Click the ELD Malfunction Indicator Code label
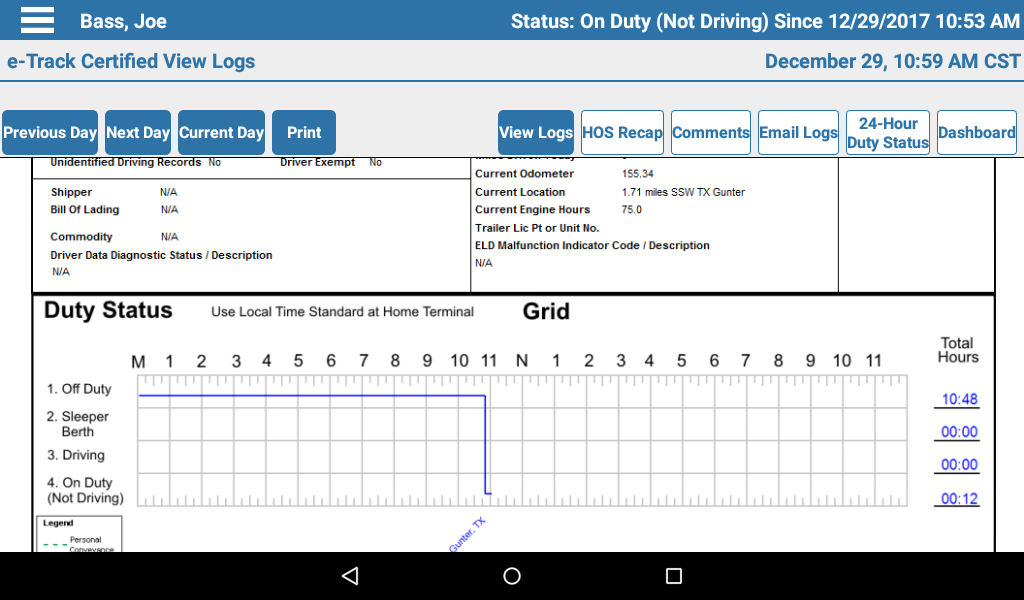Viewport: 1024px width, 600px height. 592,245
